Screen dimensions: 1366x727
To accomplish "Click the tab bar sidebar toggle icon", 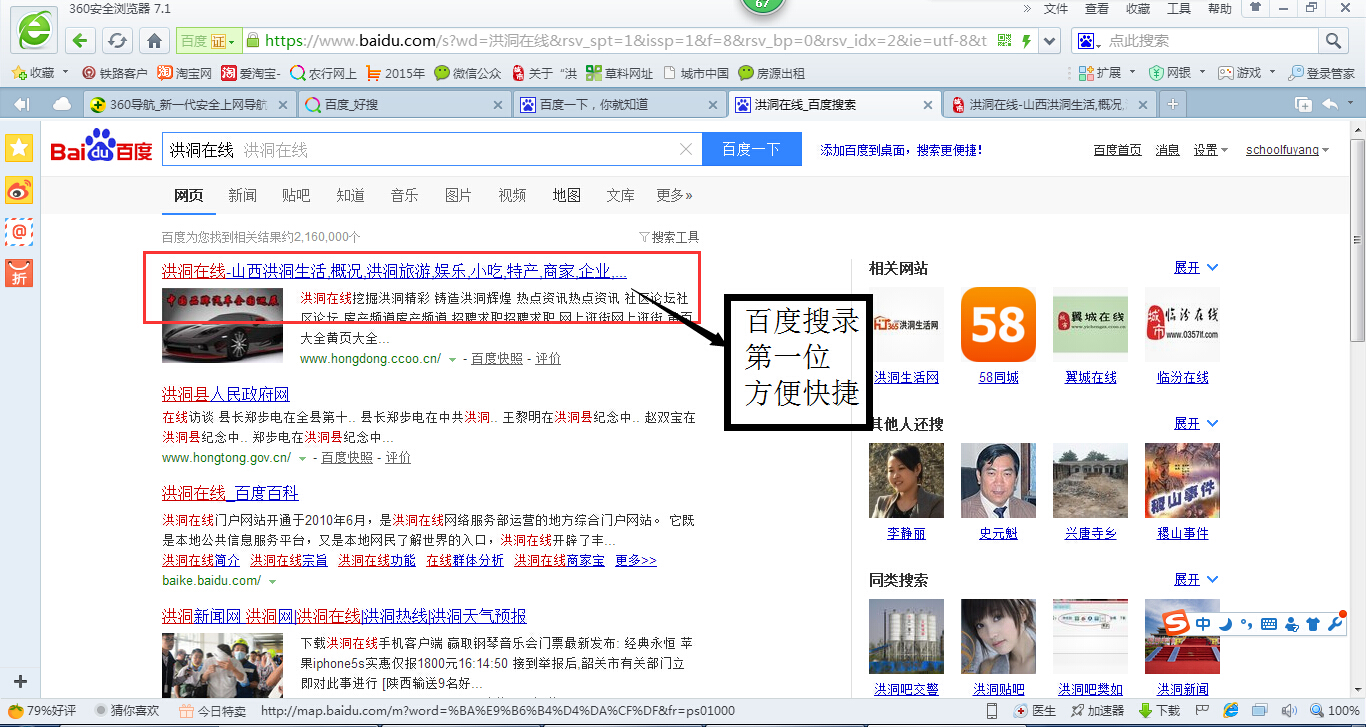I will click(x=21, y=104).
